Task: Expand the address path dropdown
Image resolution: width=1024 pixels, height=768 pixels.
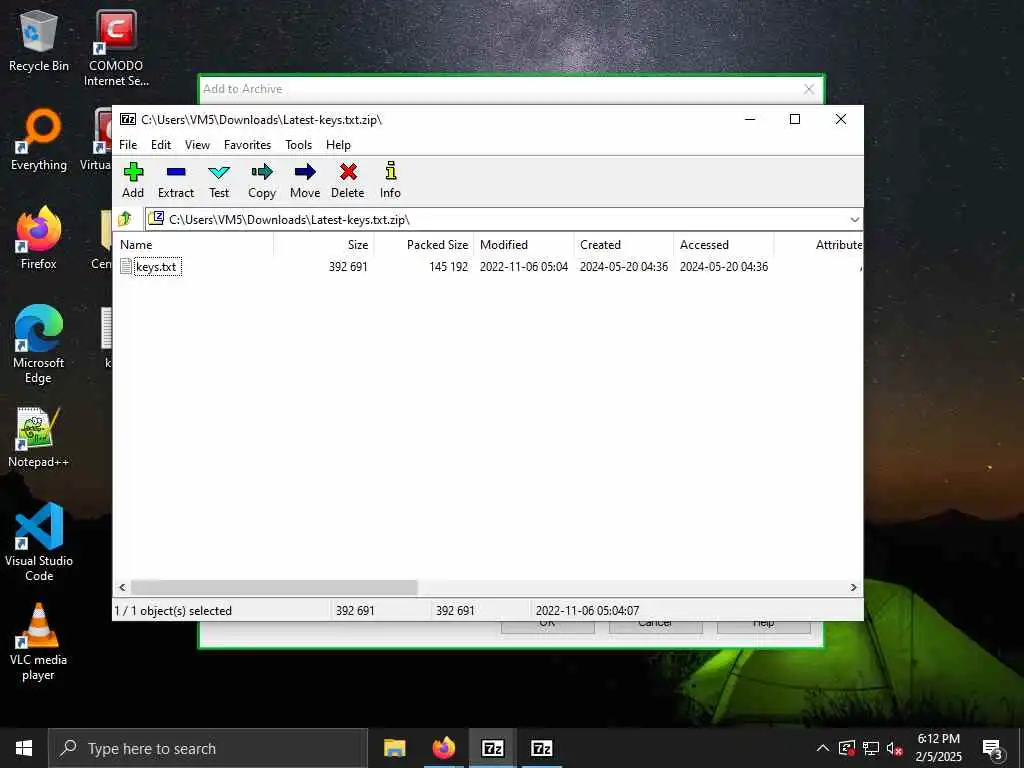Action: (x=854, y=219)
